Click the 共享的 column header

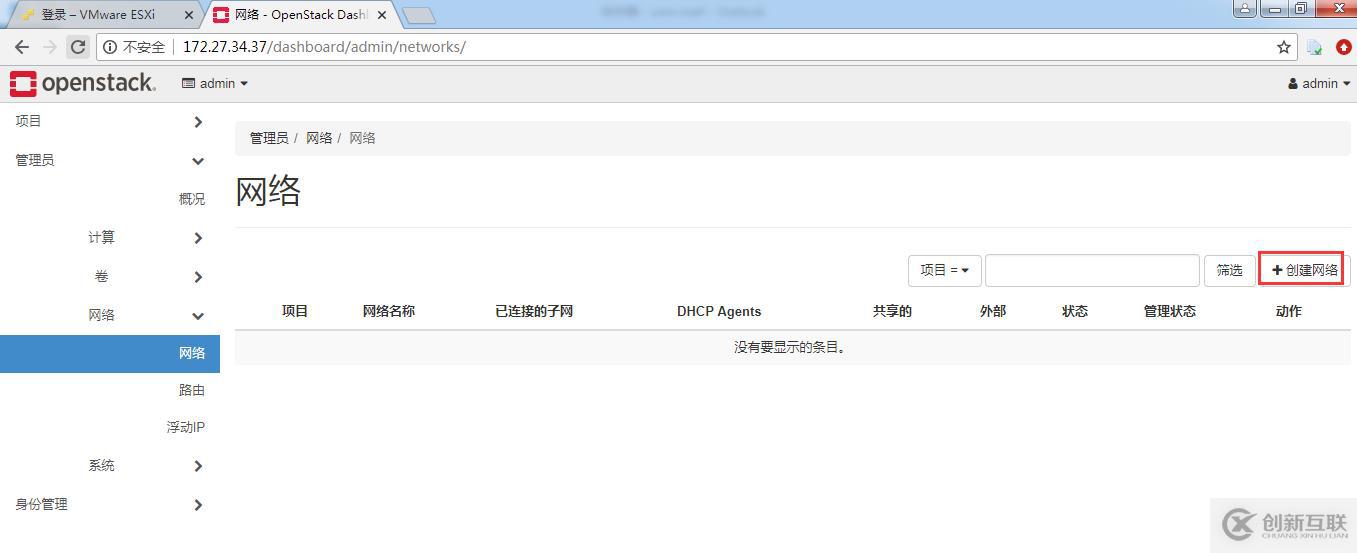click(892, 311)
